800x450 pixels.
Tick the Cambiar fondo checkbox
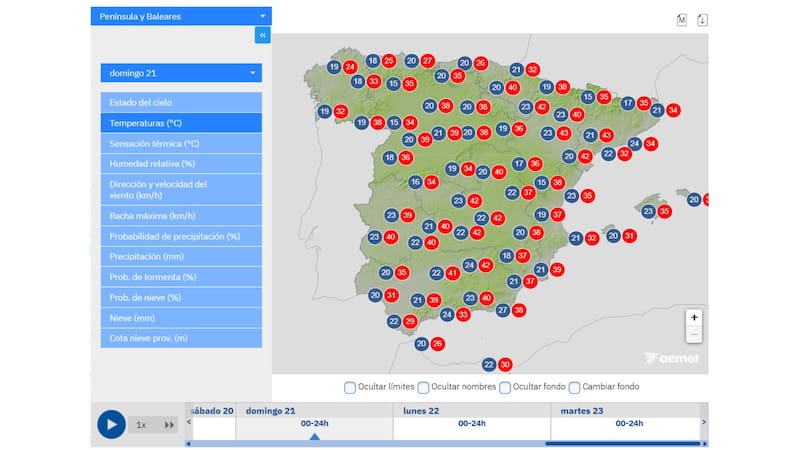click(574, 387)
